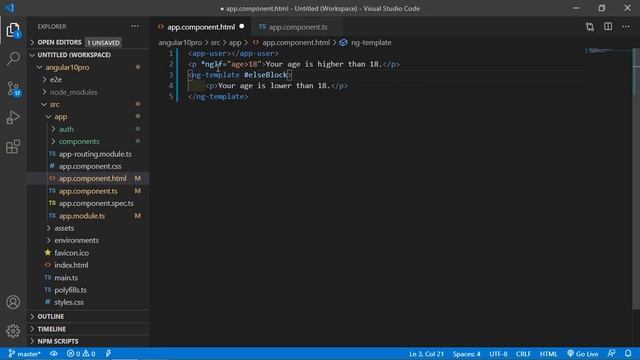The height and width of the screenshot is (360, 640).
Task: Open the Manage gear icon
Action: [x=13, y=331]
